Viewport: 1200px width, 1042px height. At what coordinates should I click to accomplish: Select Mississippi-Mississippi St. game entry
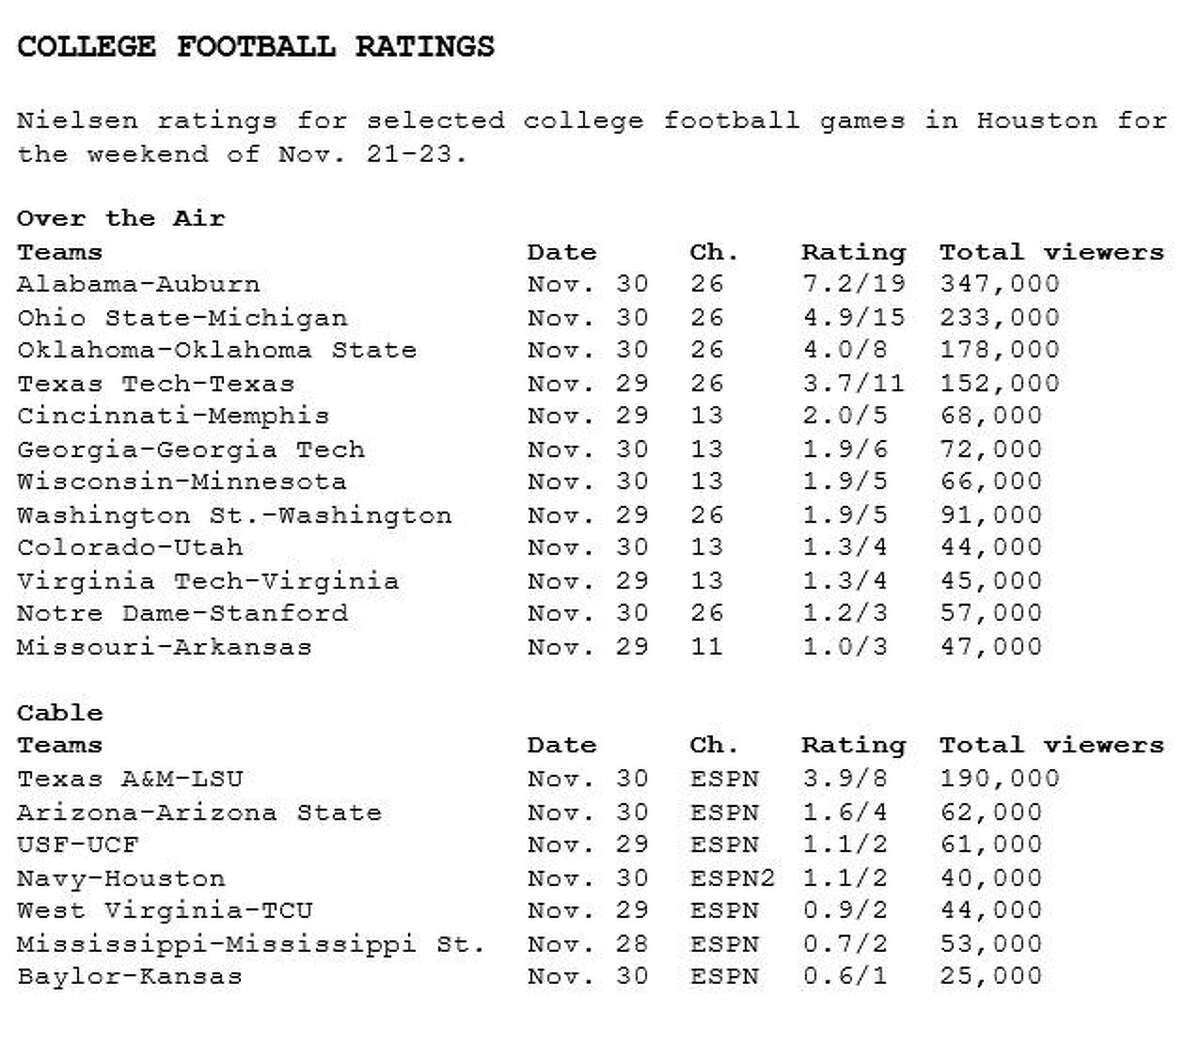tap(251, 944)
